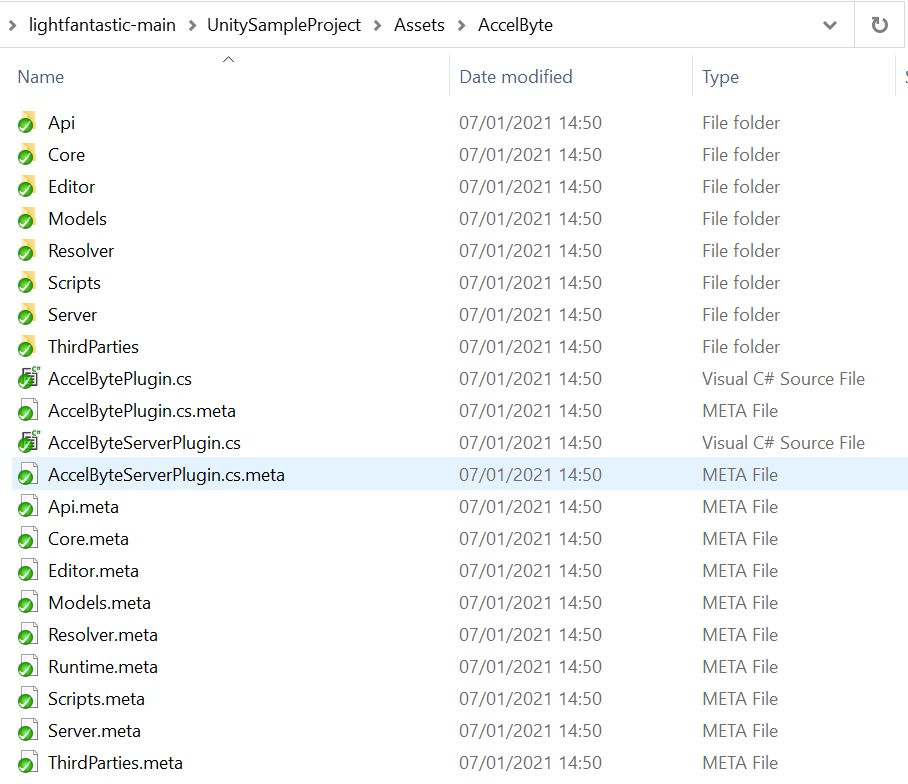Screen dimensions: 908x784
Task: Select the Api.meta file icon
Action: [x=27, y=507]
